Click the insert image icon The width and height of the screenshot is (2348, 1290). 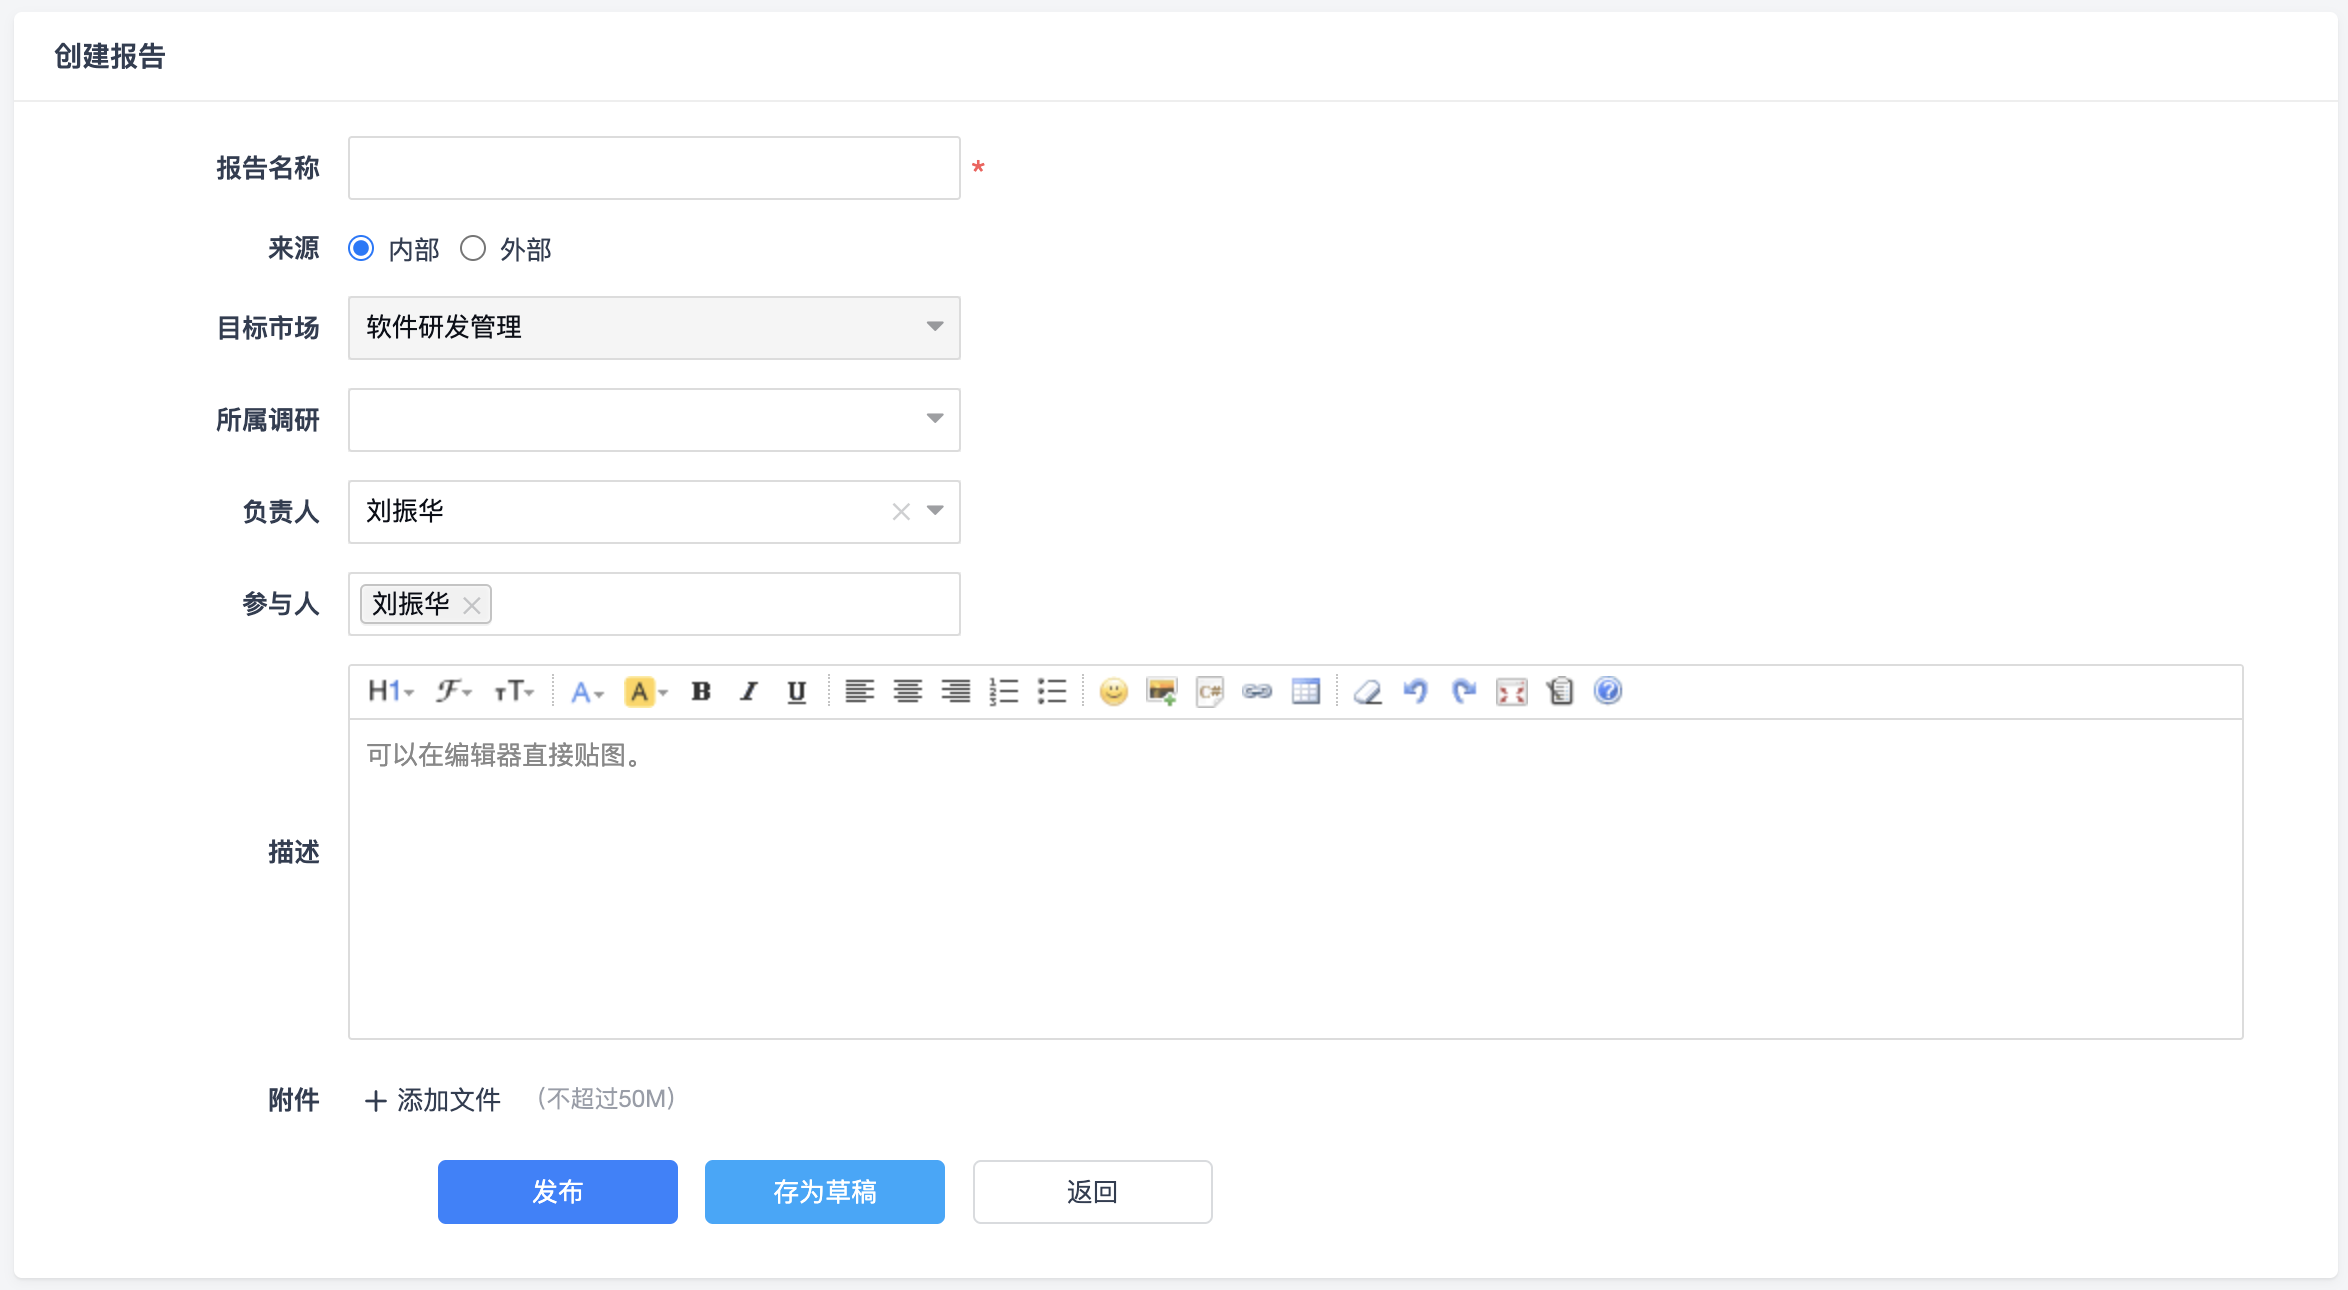pyautogui.click(x=1161, y=691)
